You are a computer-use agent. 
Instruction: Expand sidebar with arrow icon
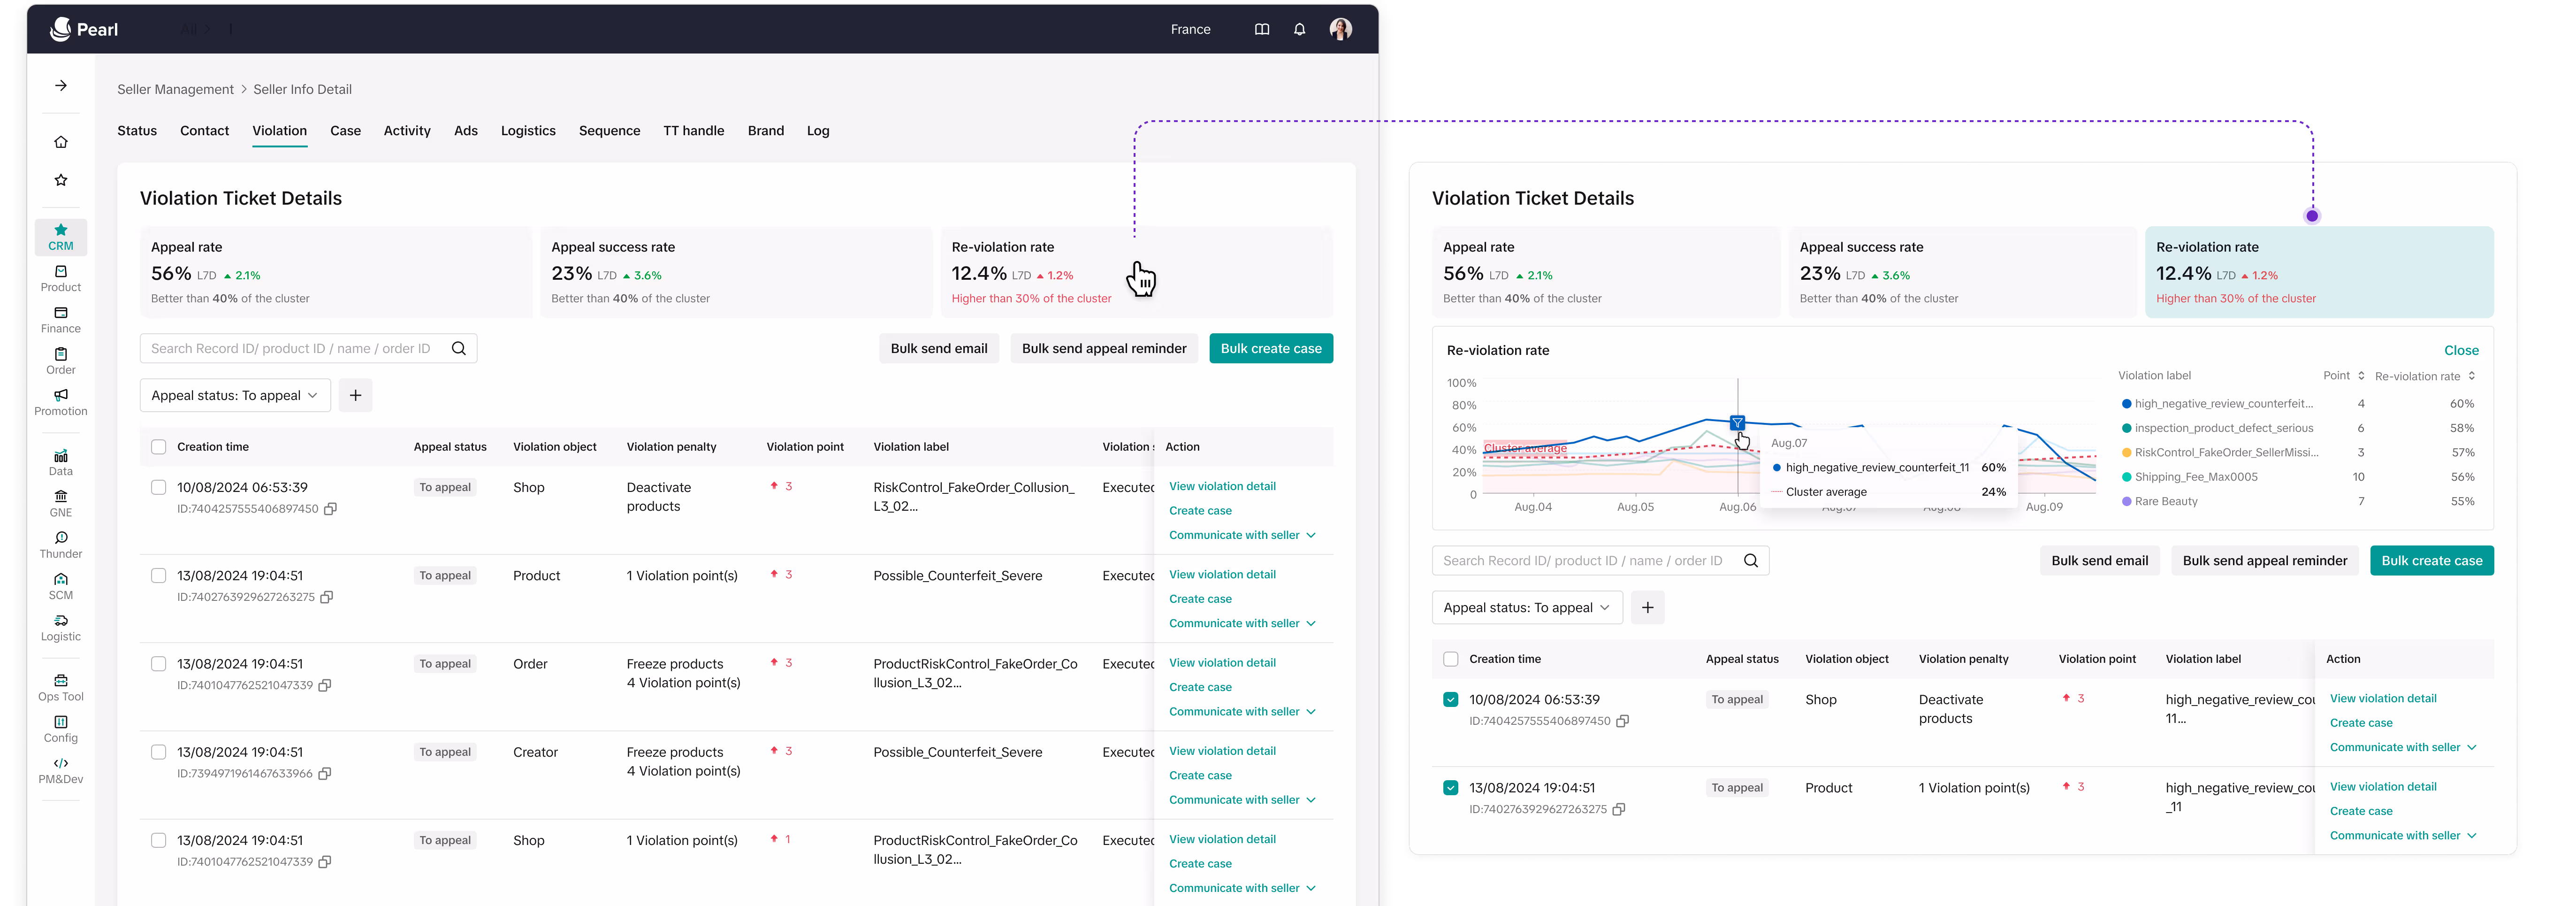pos(61,86)
